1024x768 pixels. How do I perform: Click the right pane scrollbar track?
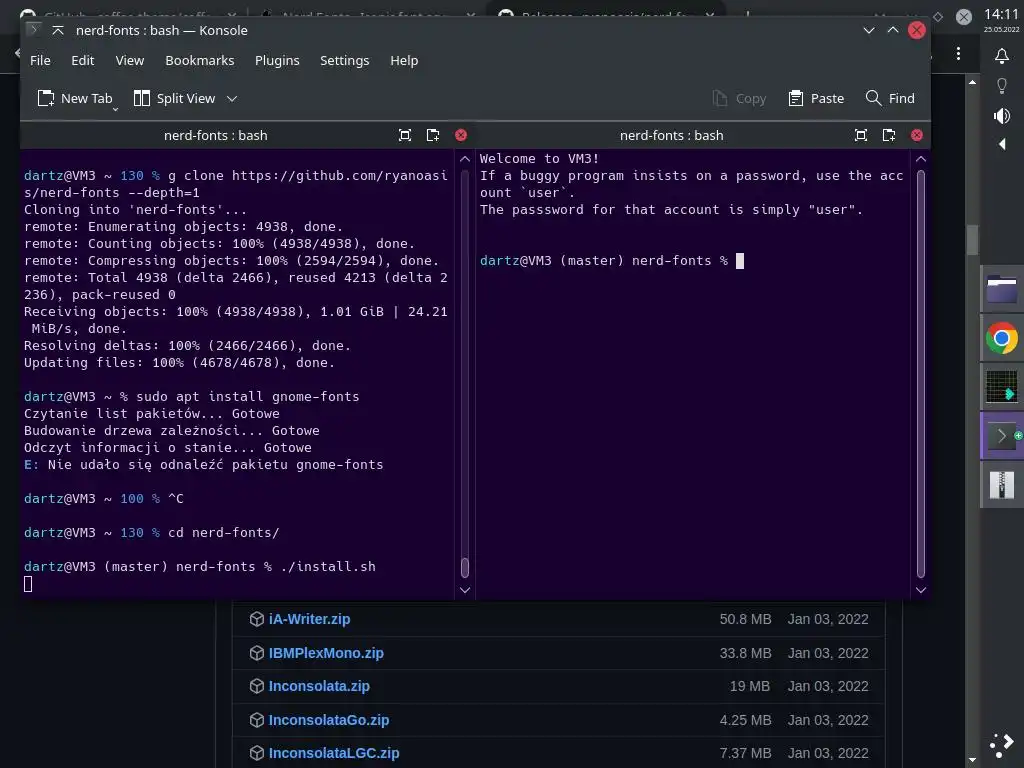(x=921, y=374)
